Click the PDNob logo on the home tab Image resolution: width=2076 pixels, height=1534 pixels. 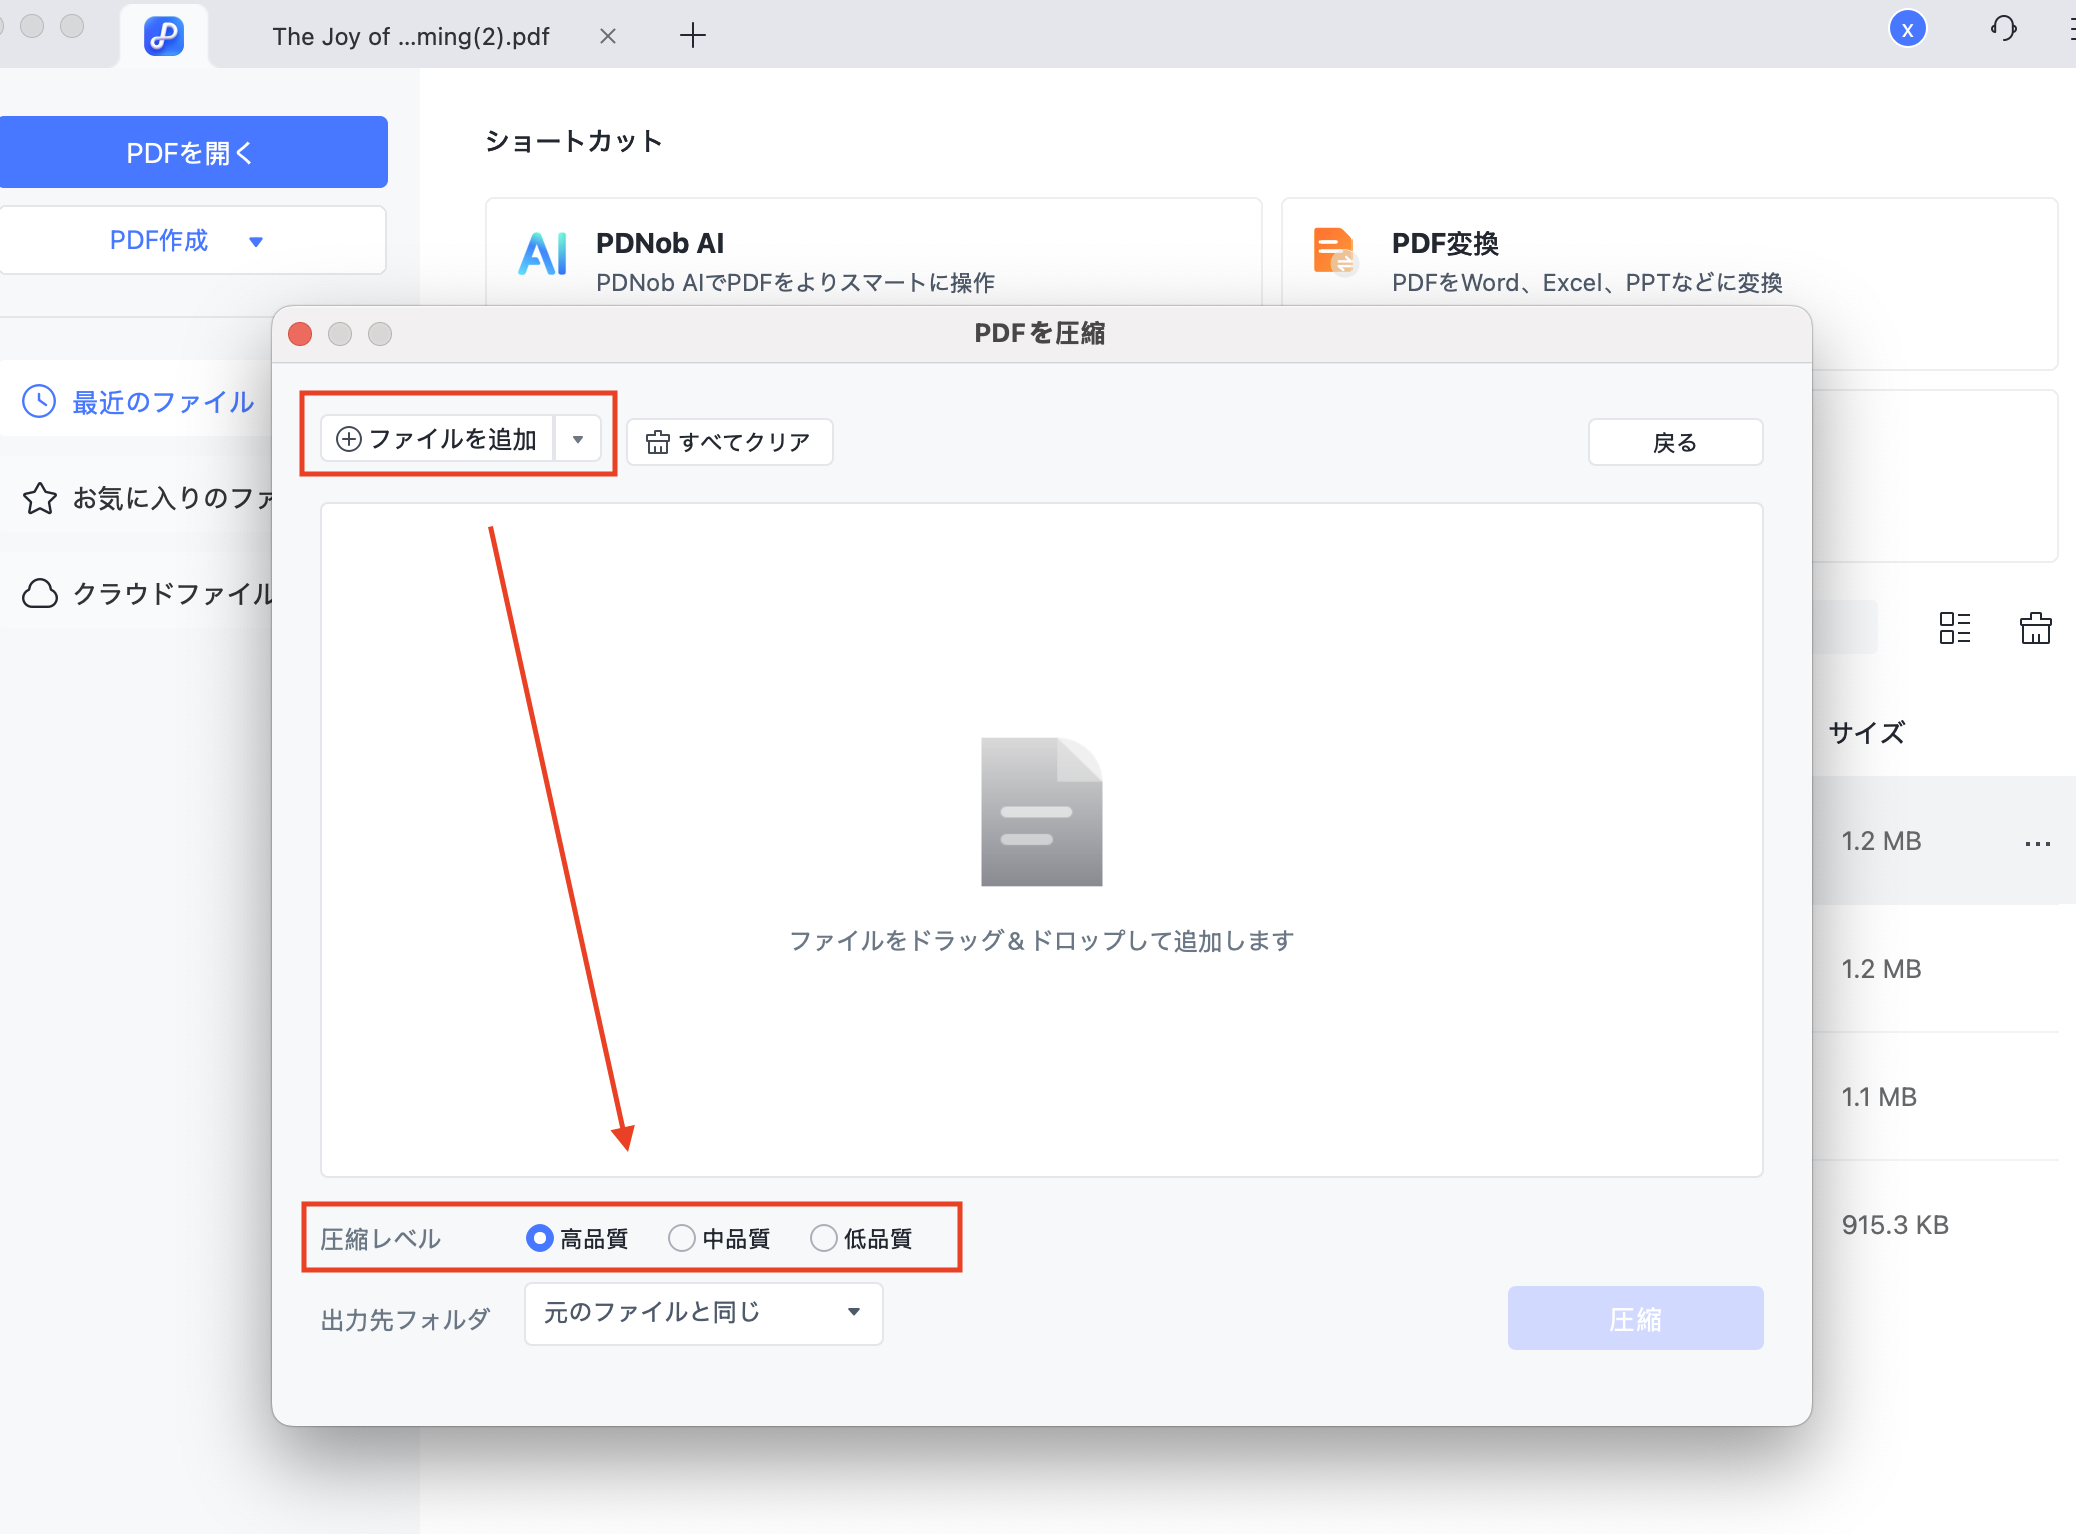(164, 36)
